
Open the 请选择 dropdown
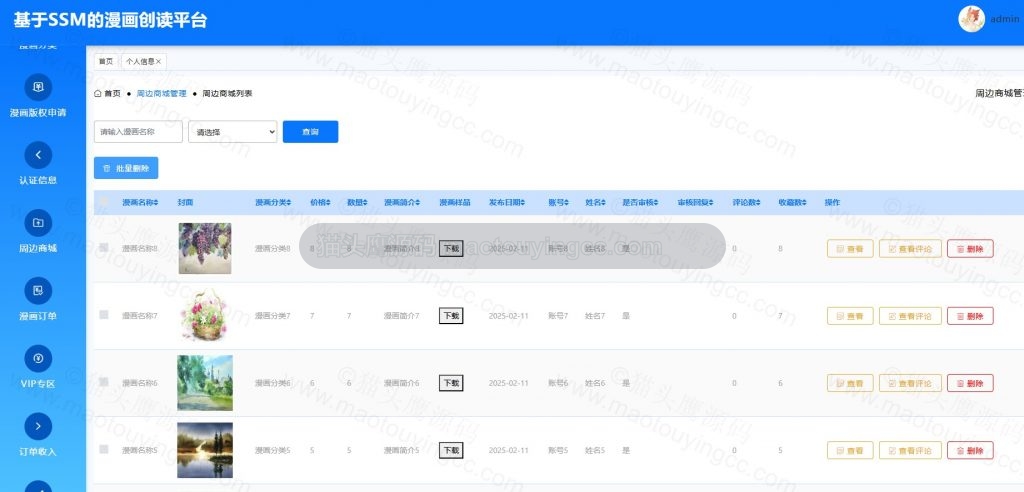point(232,131)
